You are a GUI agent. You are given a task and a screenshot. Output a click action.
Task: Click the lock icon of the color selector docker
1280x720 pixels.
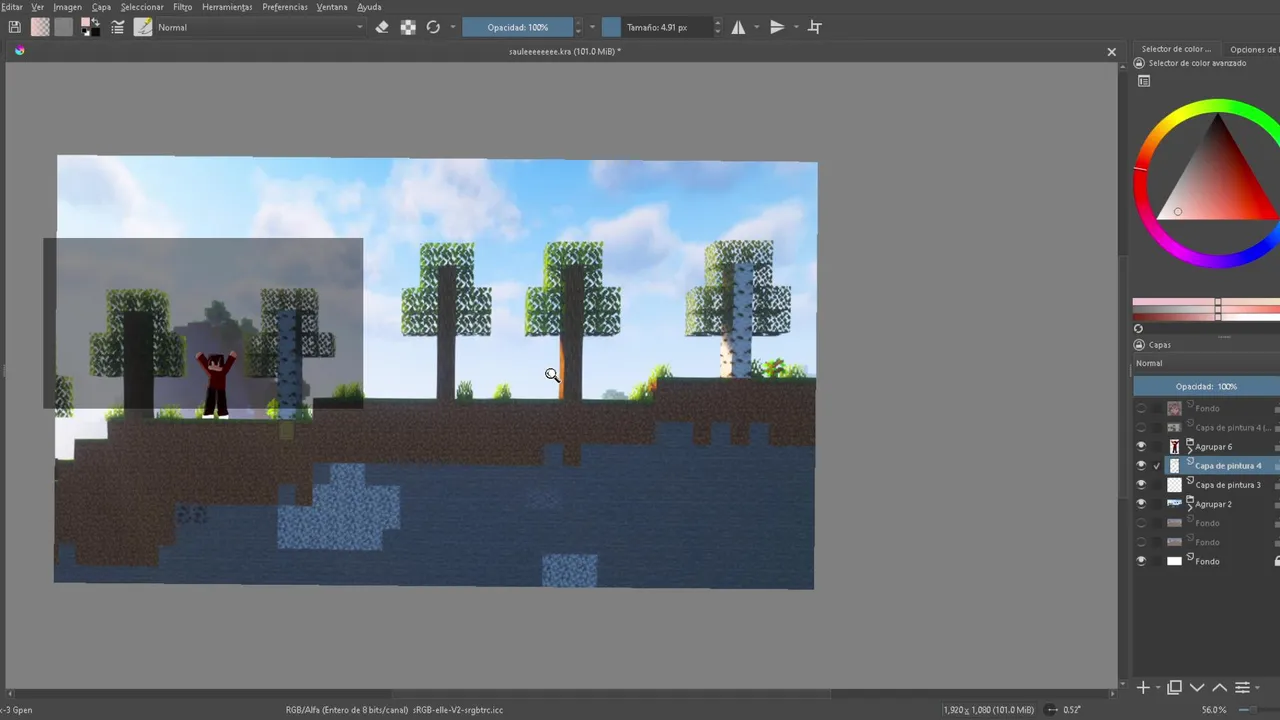[x=1139, y=63]
